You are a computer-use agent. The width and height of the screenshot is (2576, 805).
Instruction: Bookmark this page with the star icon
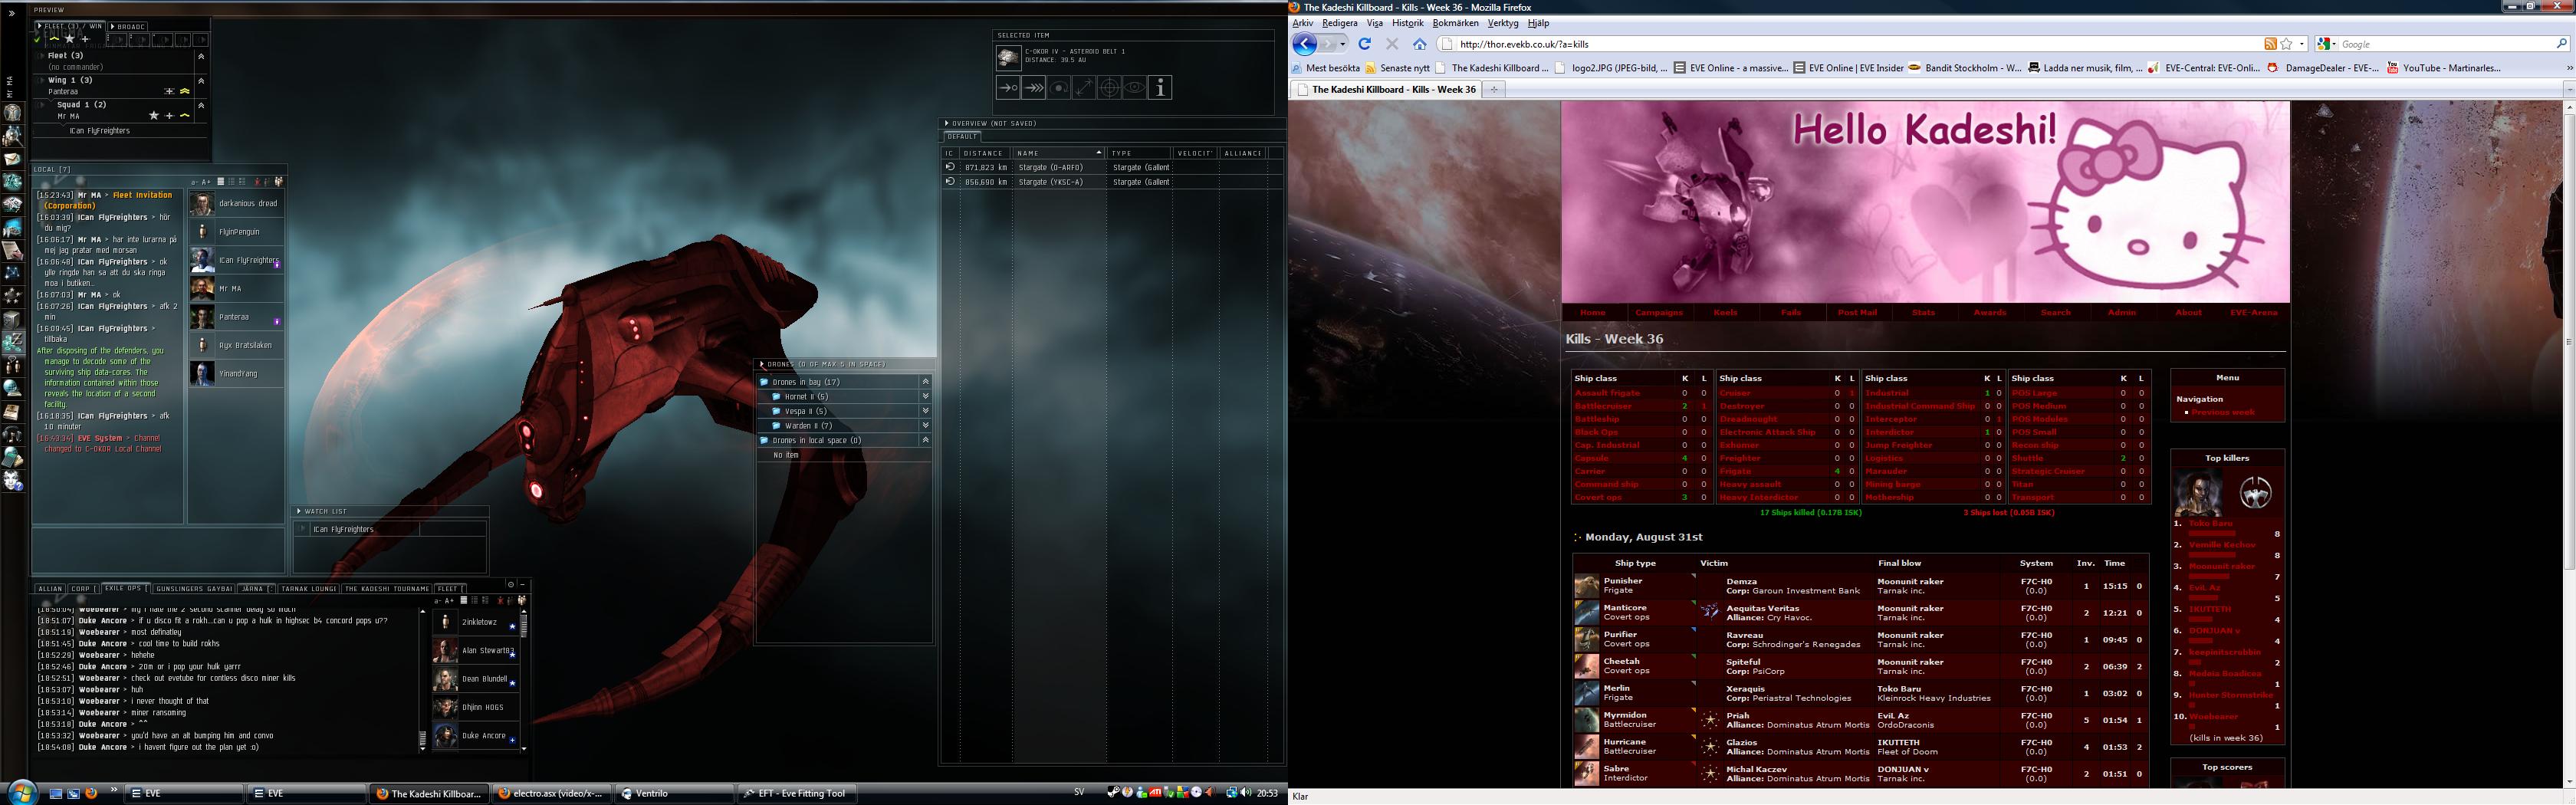coord(2286,44)
